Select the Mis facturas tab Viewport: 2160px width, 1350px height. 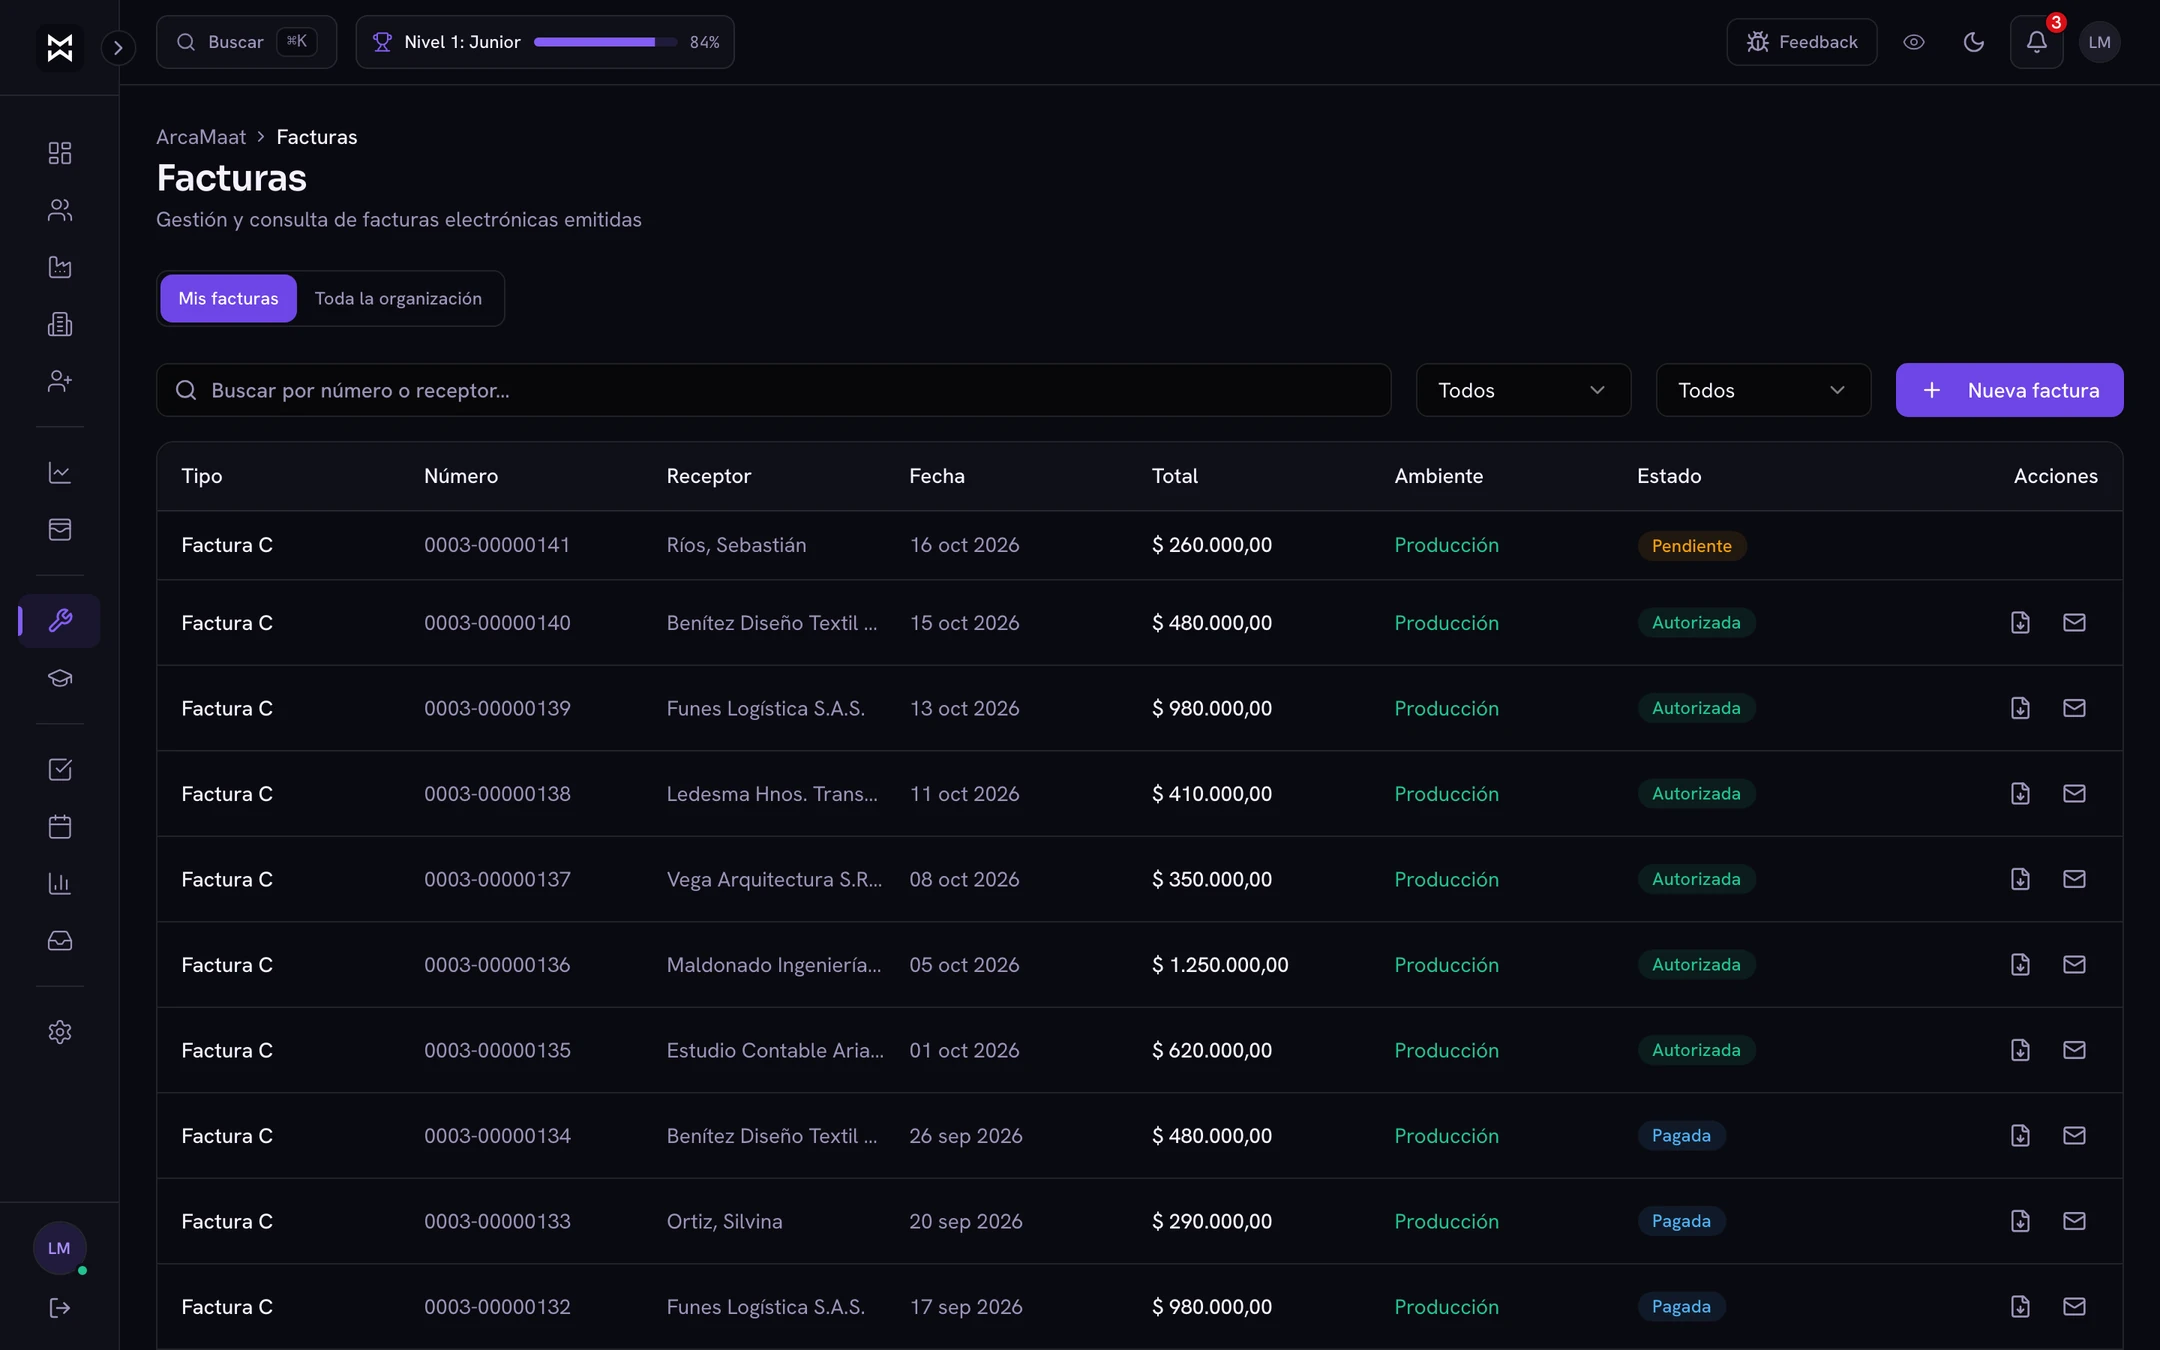(228, 298)
